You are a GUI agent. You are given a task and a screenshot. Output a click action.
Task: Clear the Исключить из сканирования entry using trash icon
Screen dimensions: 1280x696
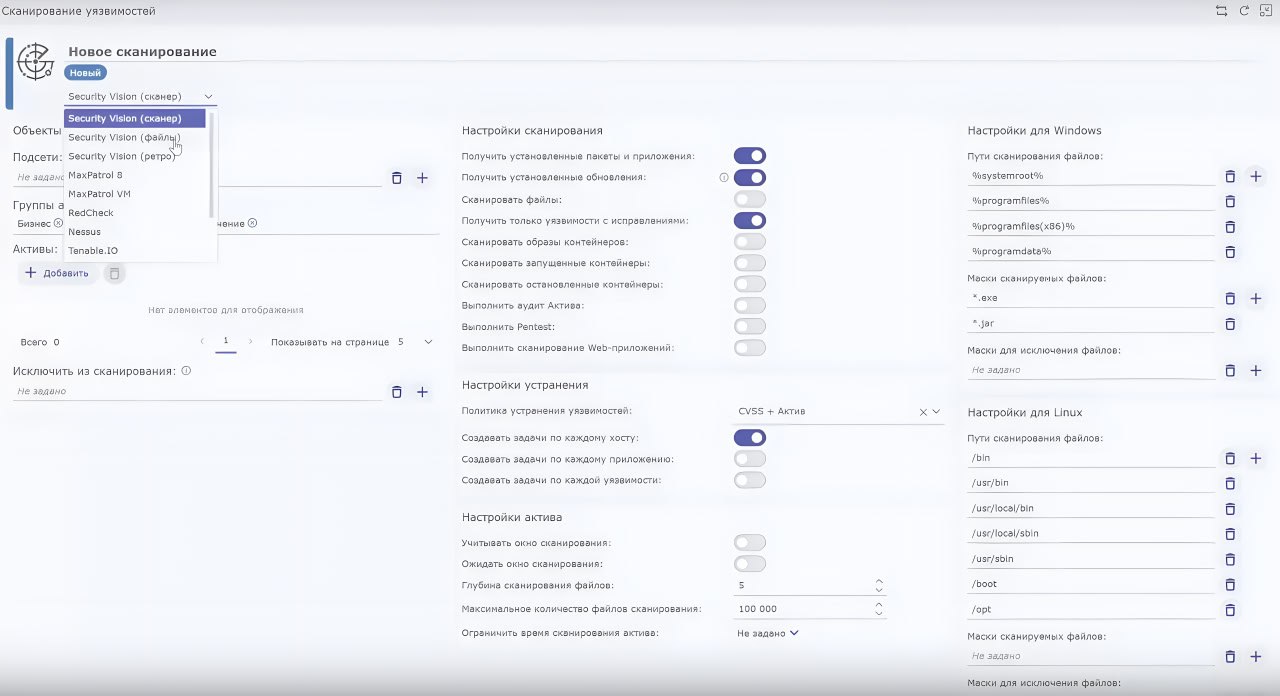pyautogui.click(x=396, y=392)
